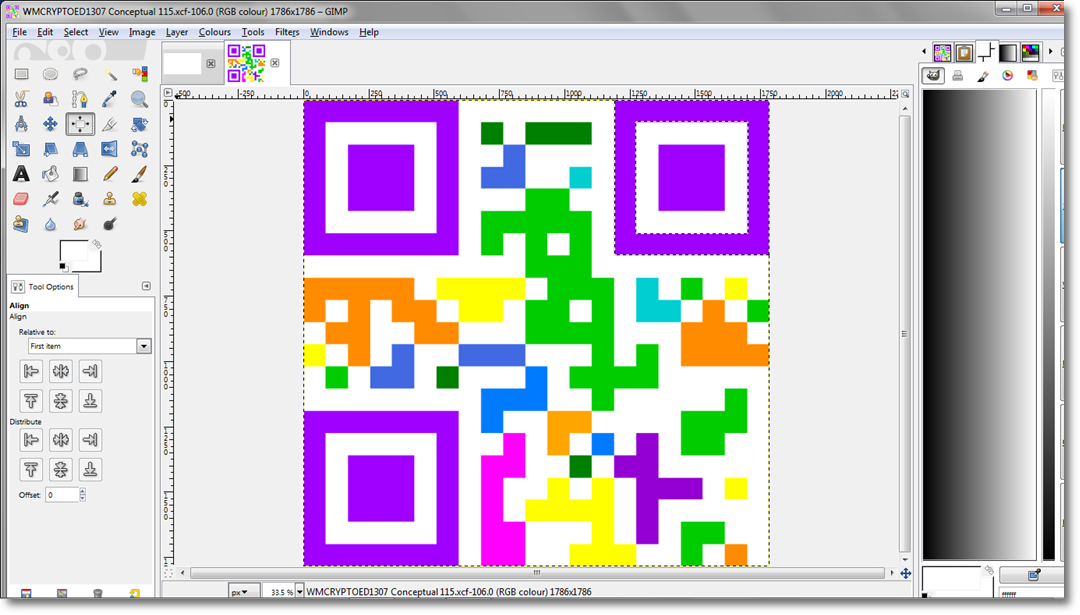Select the Paintbrush tool
1080x615 pixels.
click(x=140, y=174)
